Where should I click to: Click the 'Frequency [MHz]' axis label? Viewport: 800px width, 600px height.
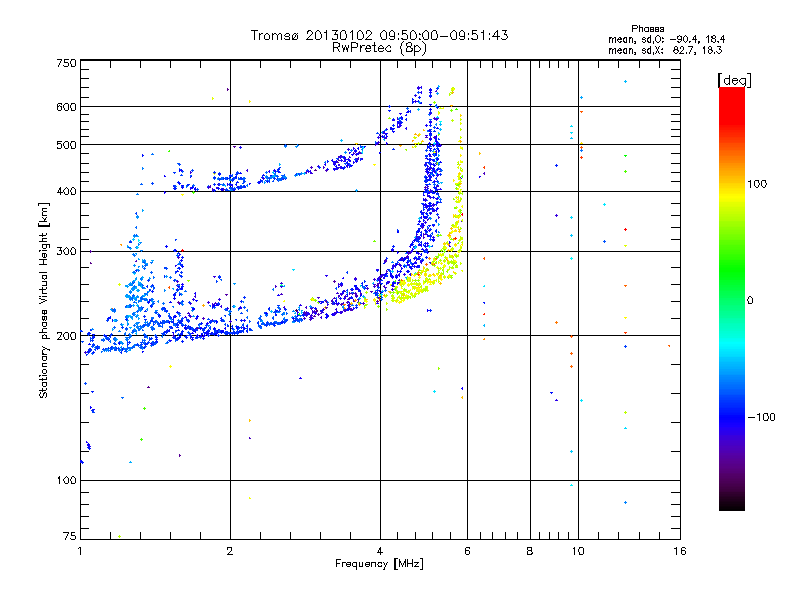(379, 564)
